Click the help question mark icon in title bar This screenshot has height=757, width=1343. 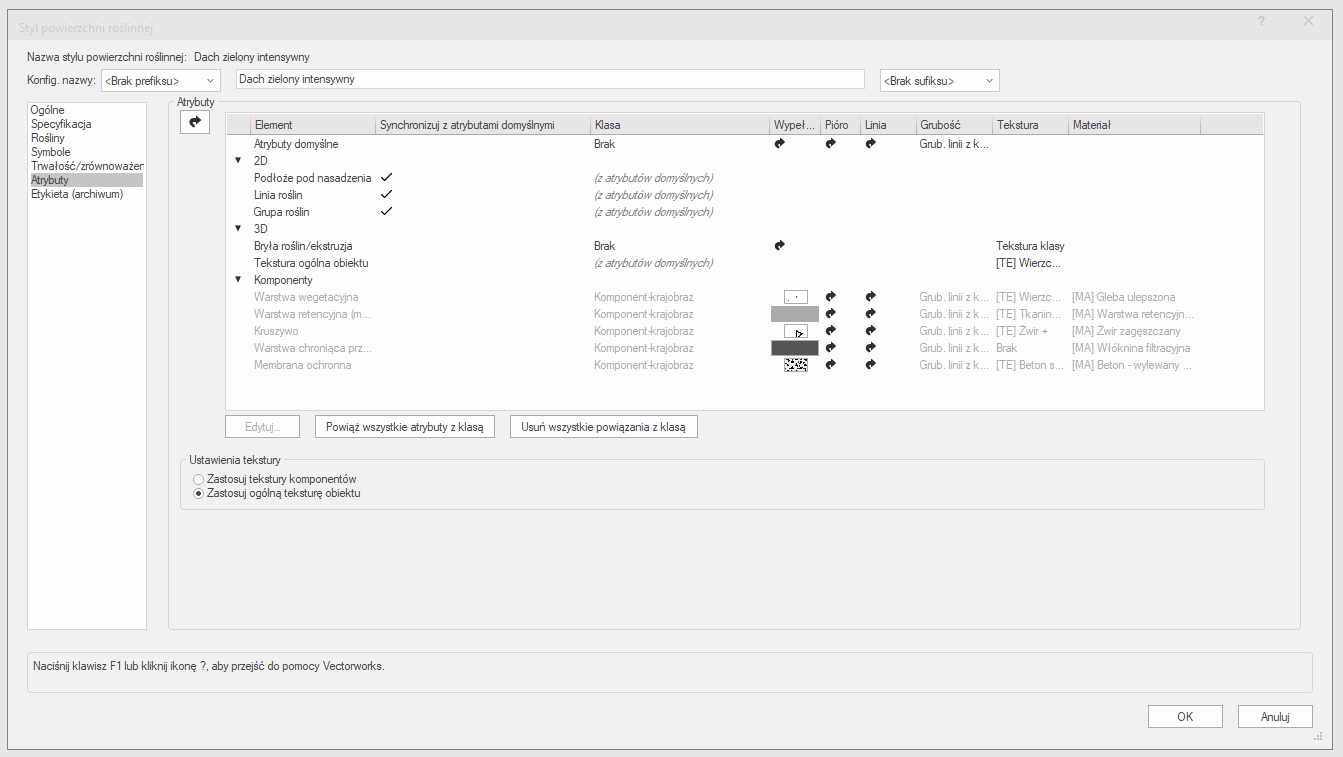click(1262, 21)
